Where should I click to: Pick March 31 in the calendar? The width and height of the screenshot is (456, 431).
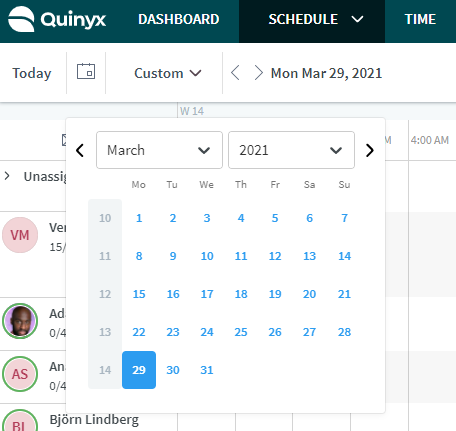pos(207,370)
